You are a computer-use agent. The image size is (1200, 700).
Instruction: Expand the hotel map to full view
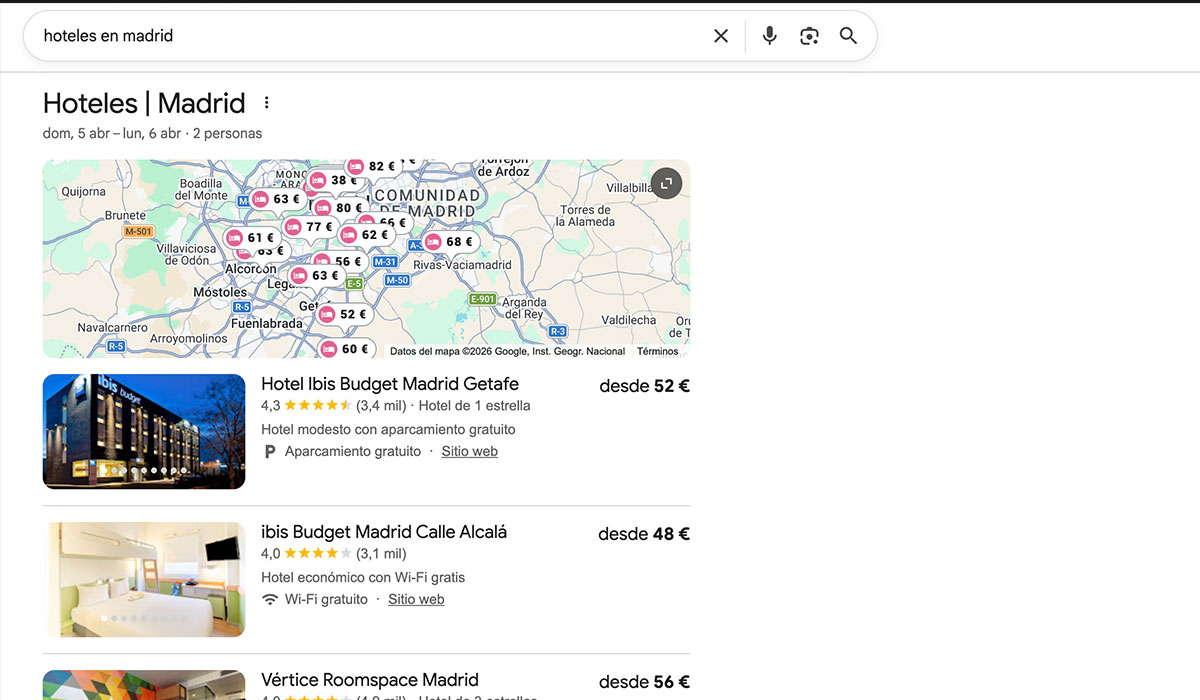pos(666,183)
